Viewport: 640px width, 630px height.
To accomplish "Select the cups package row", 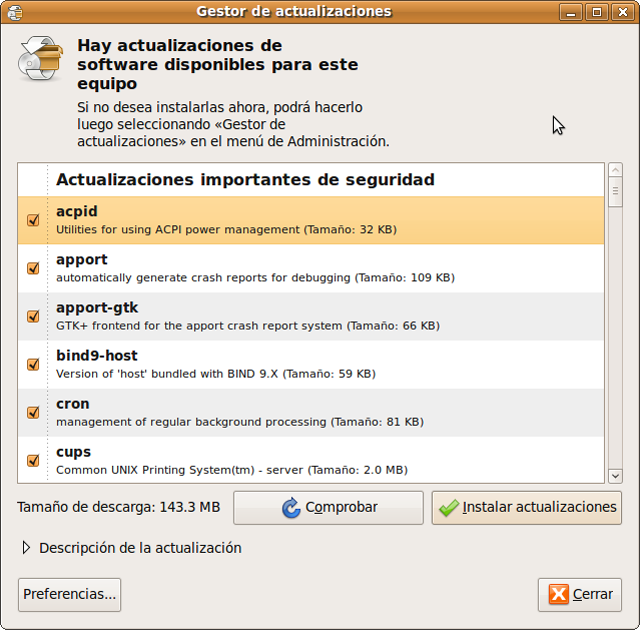I will pyautogui.click(x=300, y=460).
